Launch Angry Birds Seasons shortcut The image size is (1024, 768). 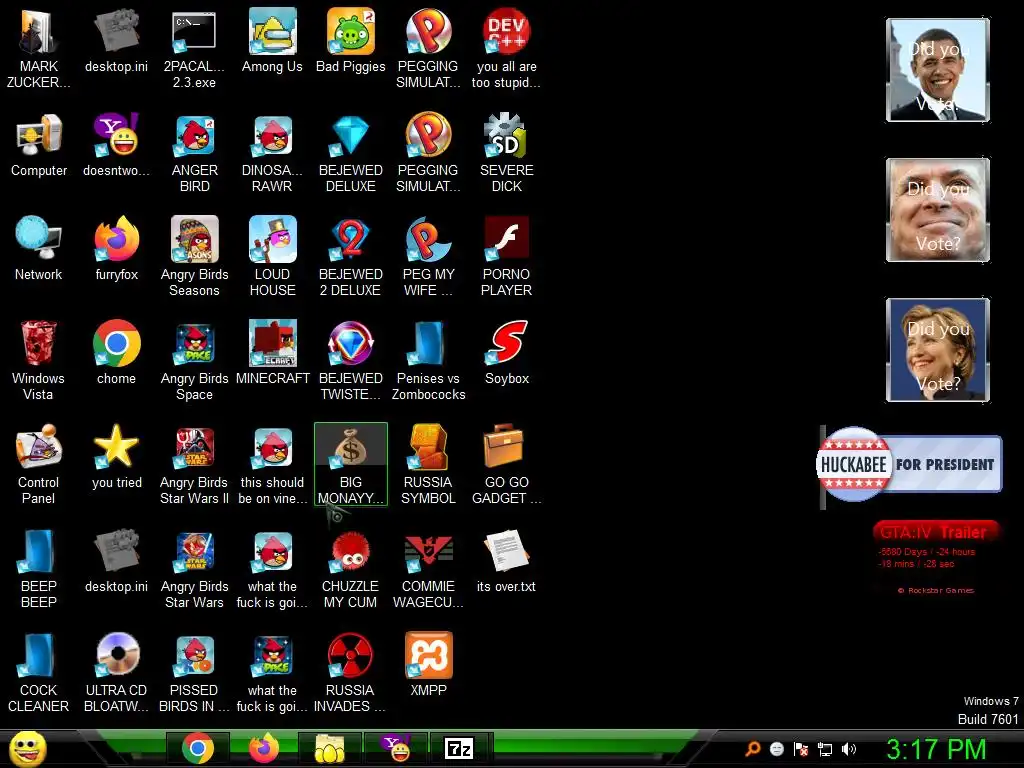(194, 257)
